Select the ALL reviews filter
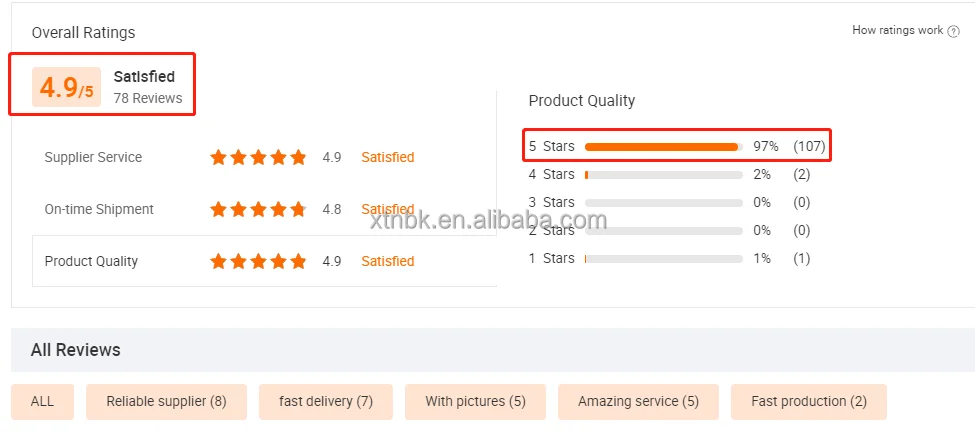Image resolution: width=975 pixels, height=437 pixels. click(x=42, y=401)
